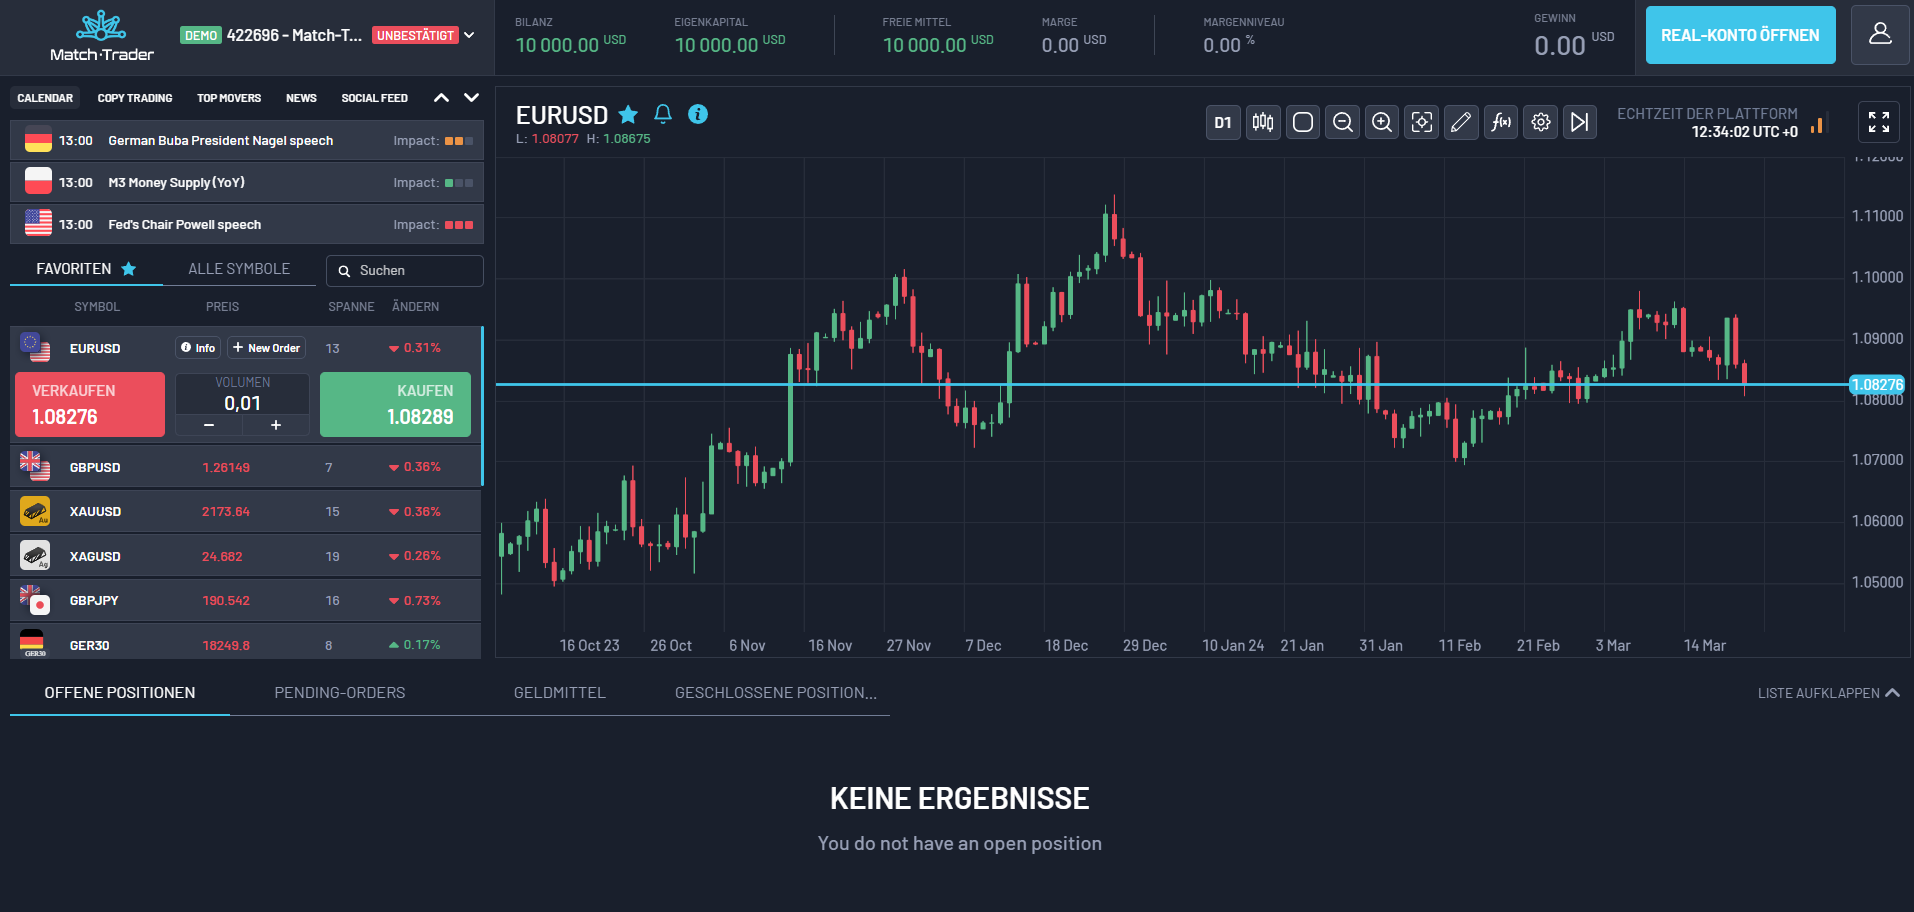Open the Copy Trading tab
This screenshot has height=912, width=1914.
[x=135, y=98]
